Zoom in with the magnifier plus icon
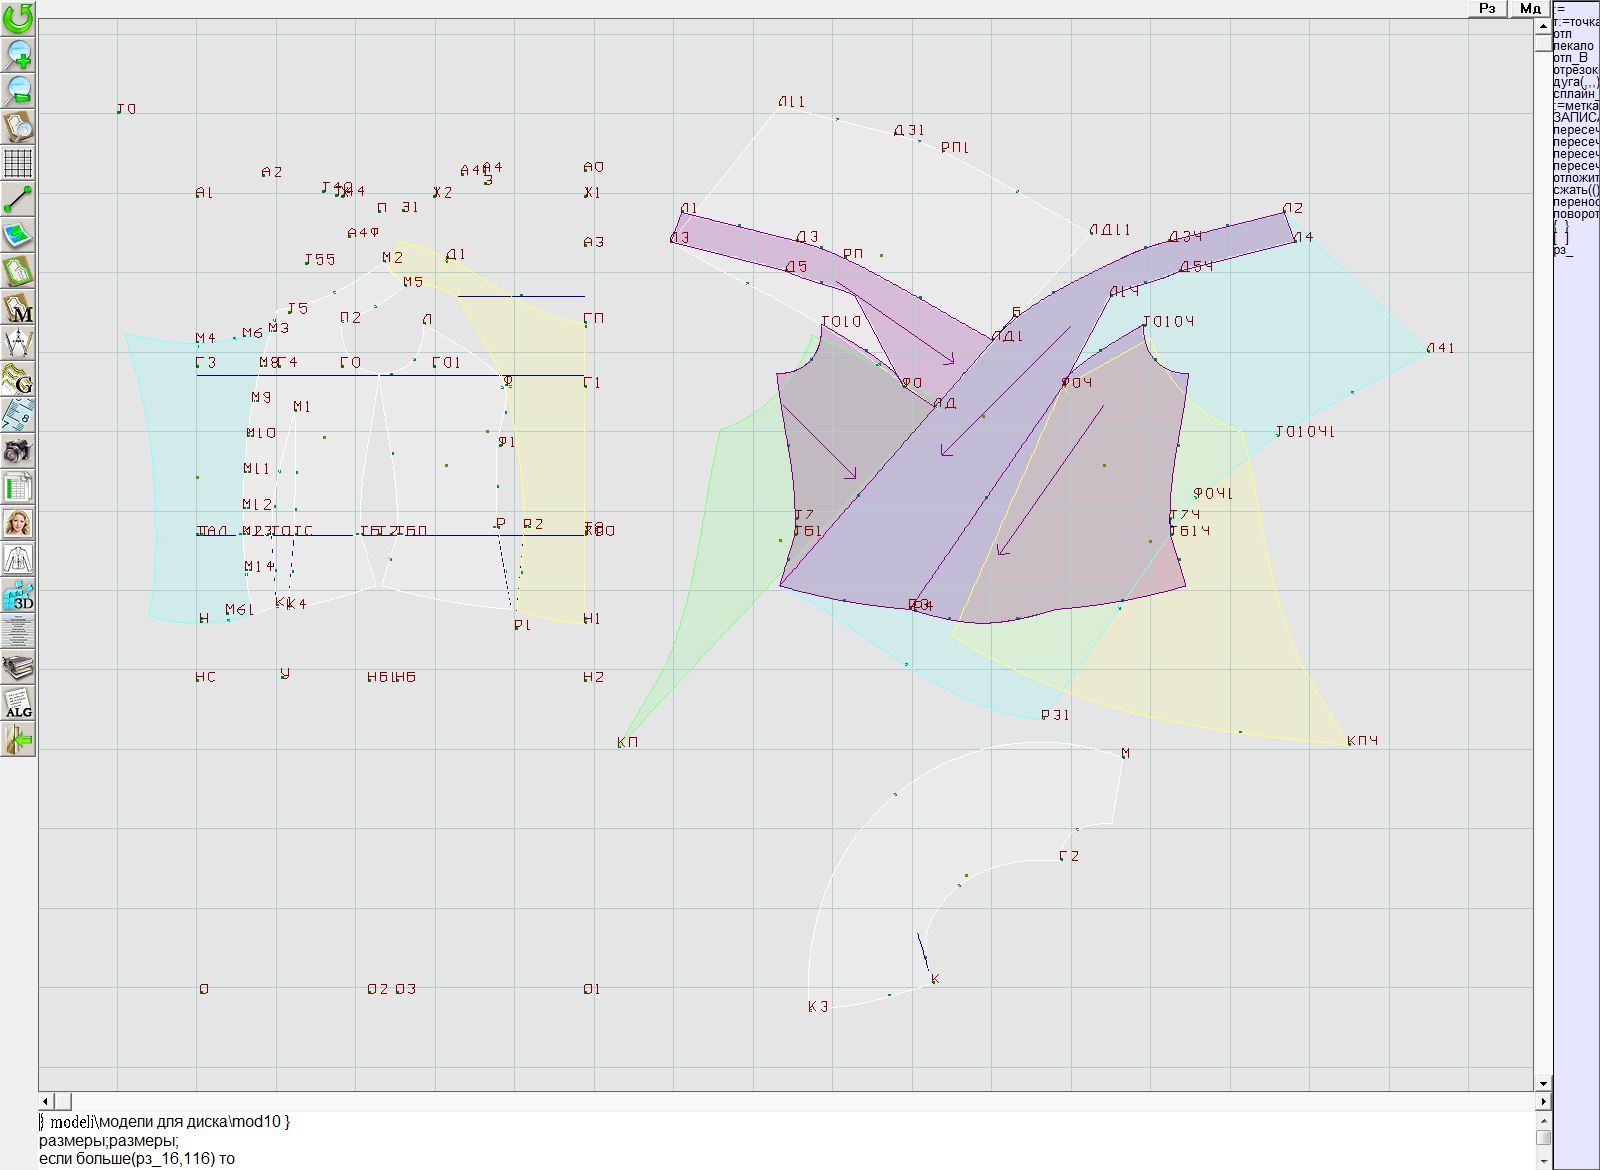This screenshot has height=1170, width=1600. pos(18,55)
